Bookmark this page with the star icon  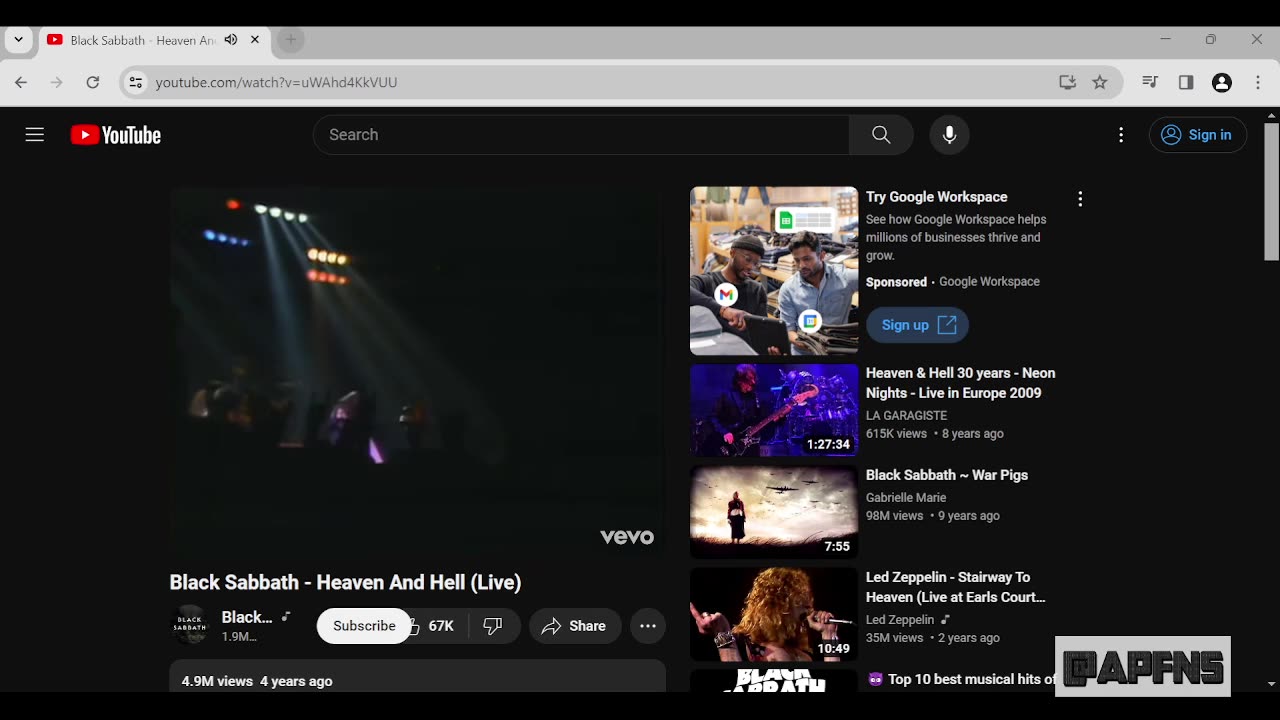point(1100,82)
